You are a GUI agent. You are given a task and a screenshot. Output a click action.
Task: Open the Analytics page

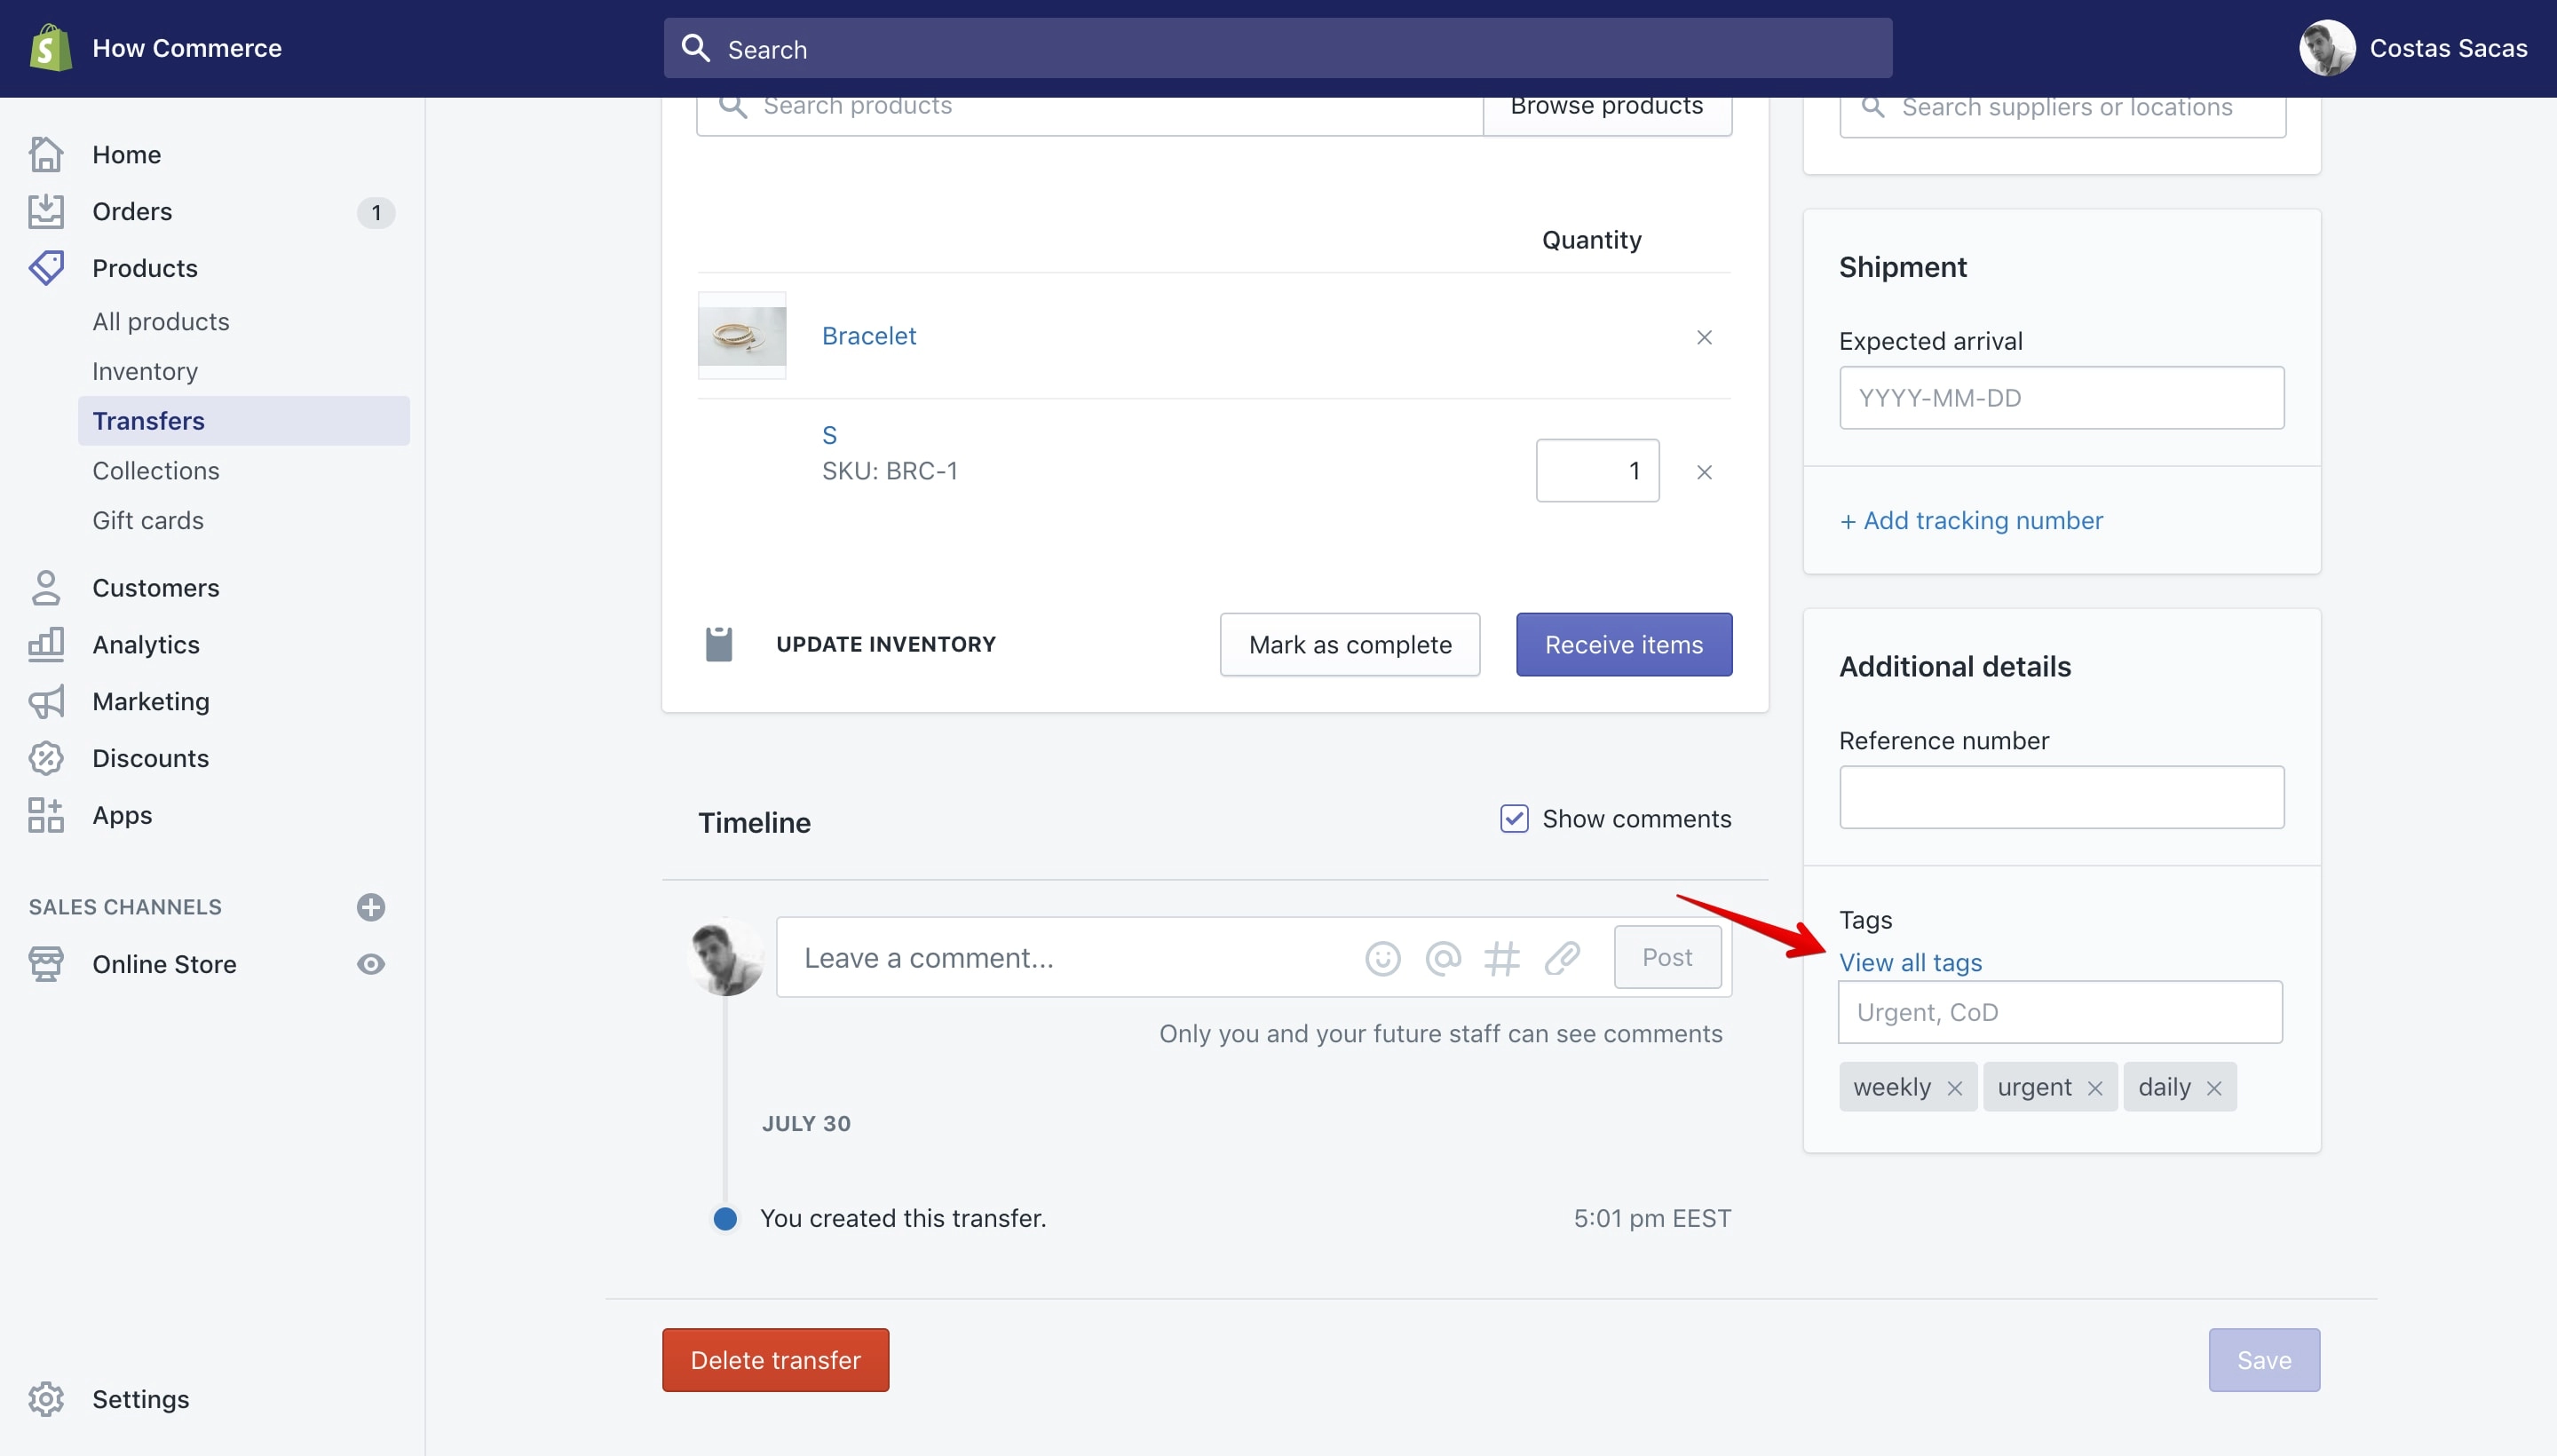click(146, 645)
